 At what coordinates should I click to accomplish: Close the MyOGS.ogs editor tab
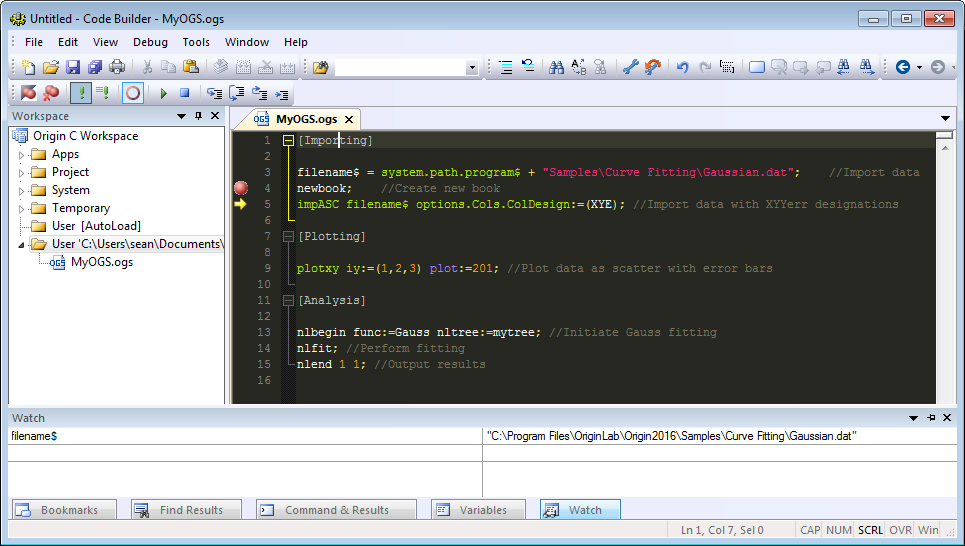pyautogui.click(x=349, y=119)
